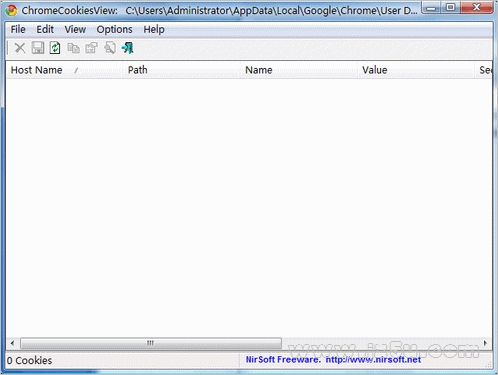Click the ChromeCookiesView title bar app icon
This screenshot has height=375, width=498.
click(x=11, y=10)
